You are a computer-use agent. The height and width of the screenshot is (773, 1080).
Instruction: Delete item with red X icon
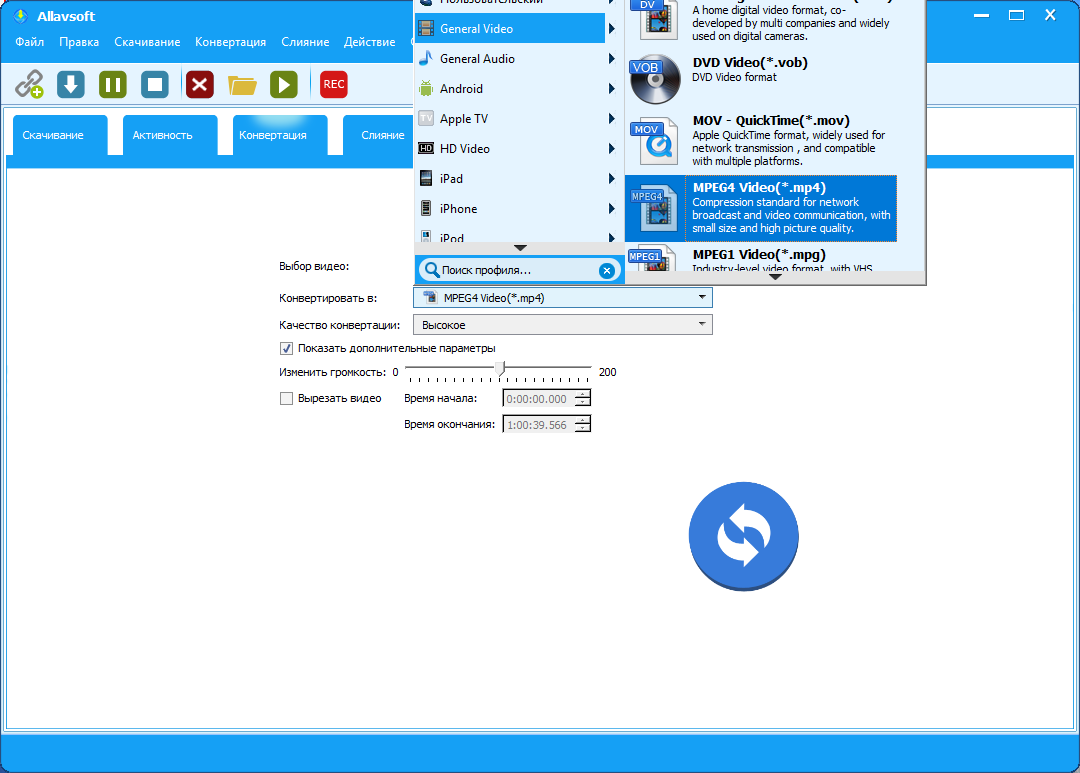(x=200, y=85)
